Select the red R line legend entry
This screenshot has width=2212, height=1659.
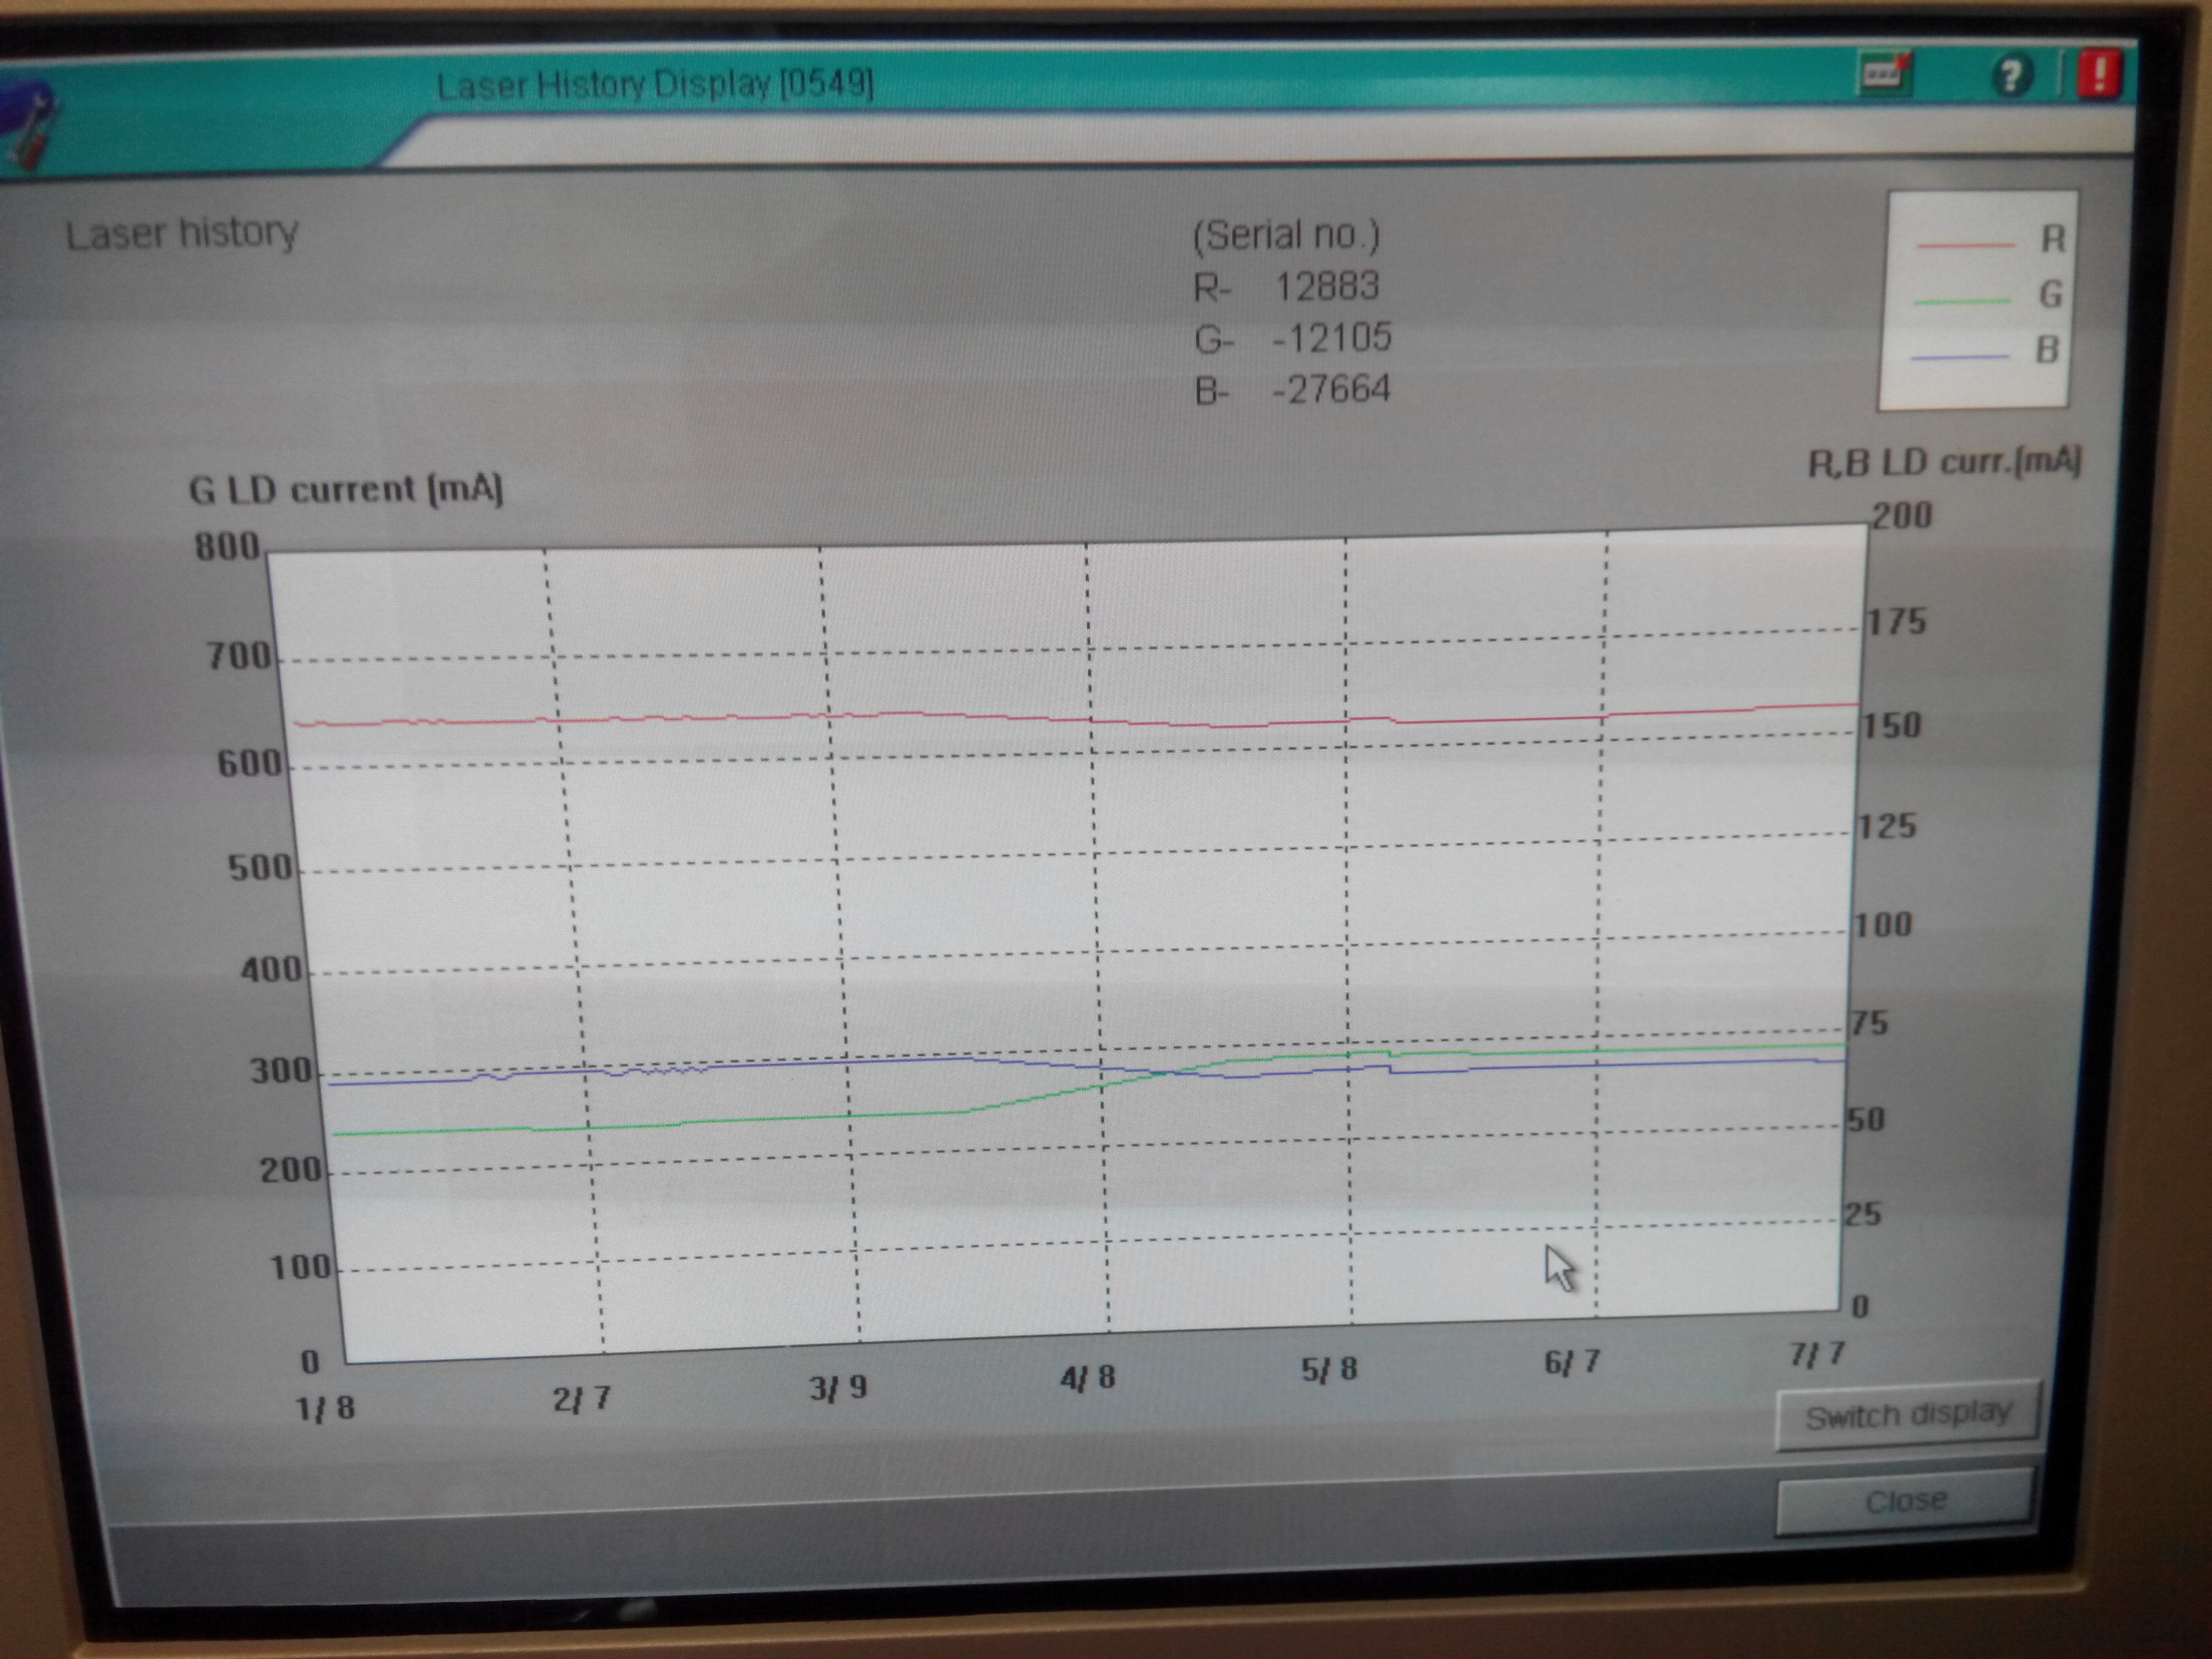pyautogui.click(x=1989, y=240)
